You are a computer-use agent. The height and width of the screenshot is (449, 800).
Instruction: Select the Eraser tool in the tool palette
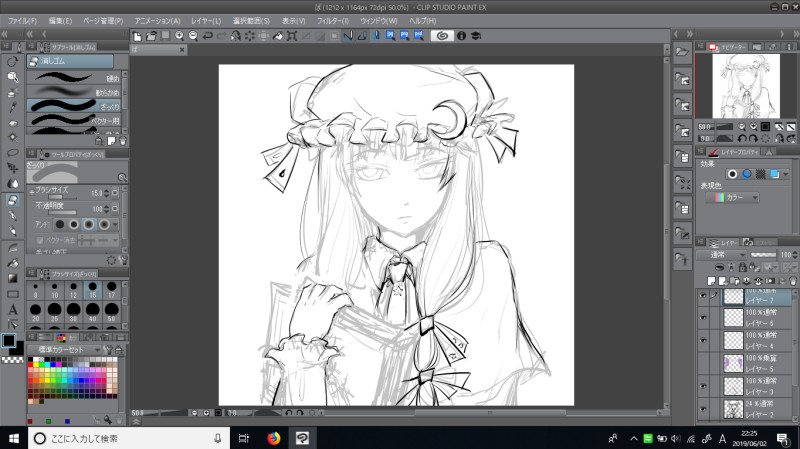12,201
